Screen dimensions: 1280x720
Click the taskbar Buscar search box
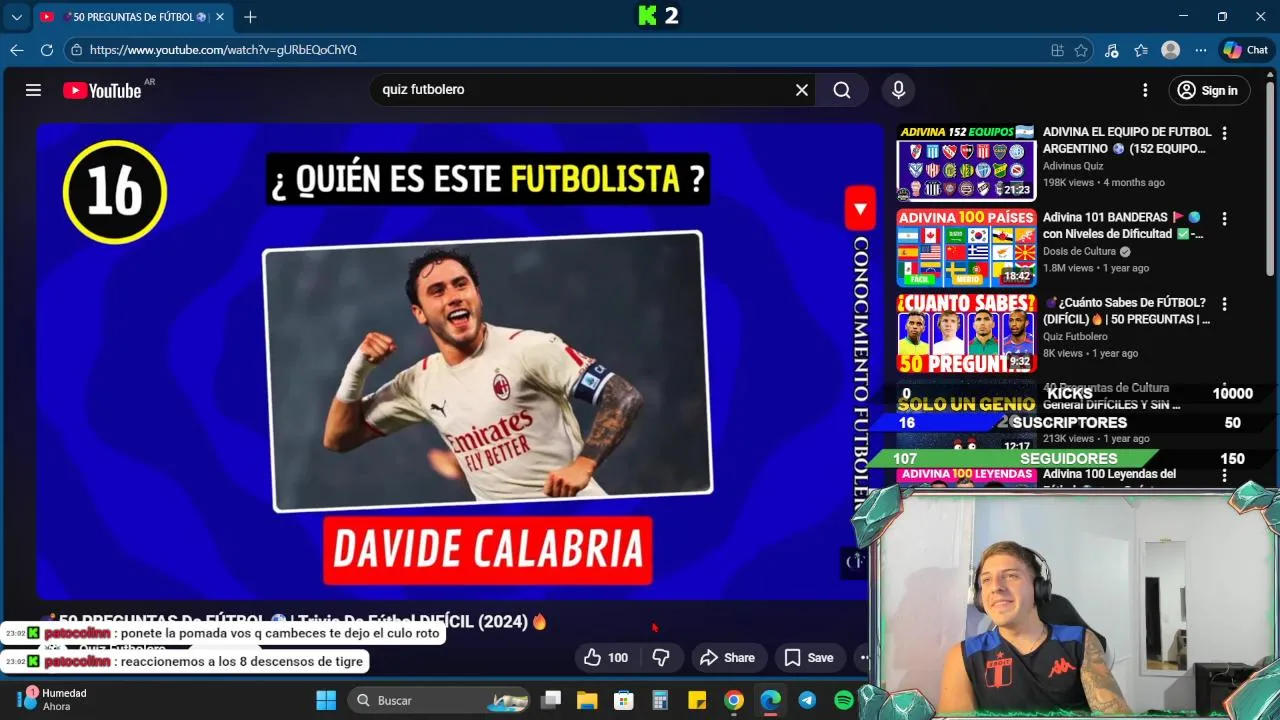click(438, 700)
